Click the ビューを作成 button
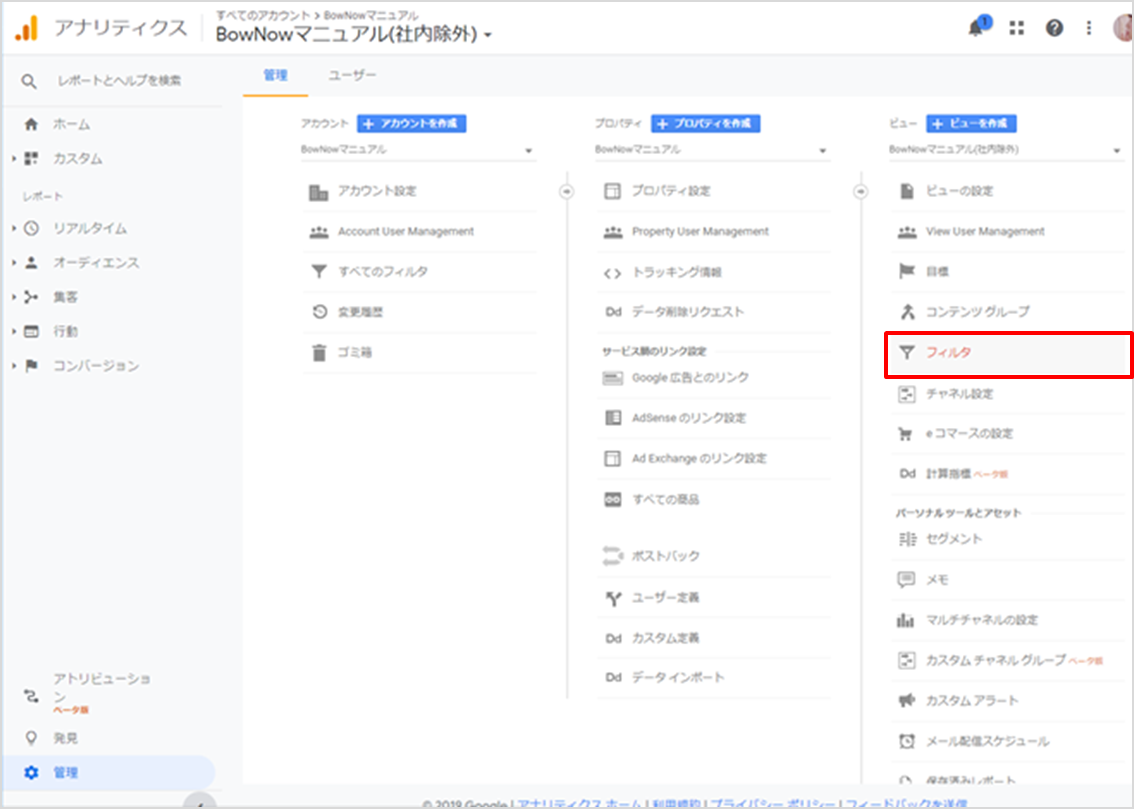Screen dimensions: 1134x809 pyautogui.click(x=971, y=124)
